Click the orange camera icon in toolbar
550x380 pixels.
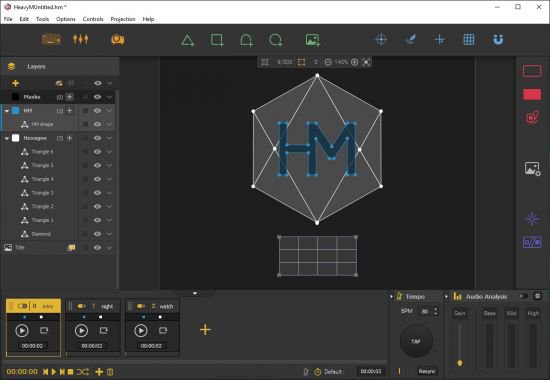tap(118, 40)
